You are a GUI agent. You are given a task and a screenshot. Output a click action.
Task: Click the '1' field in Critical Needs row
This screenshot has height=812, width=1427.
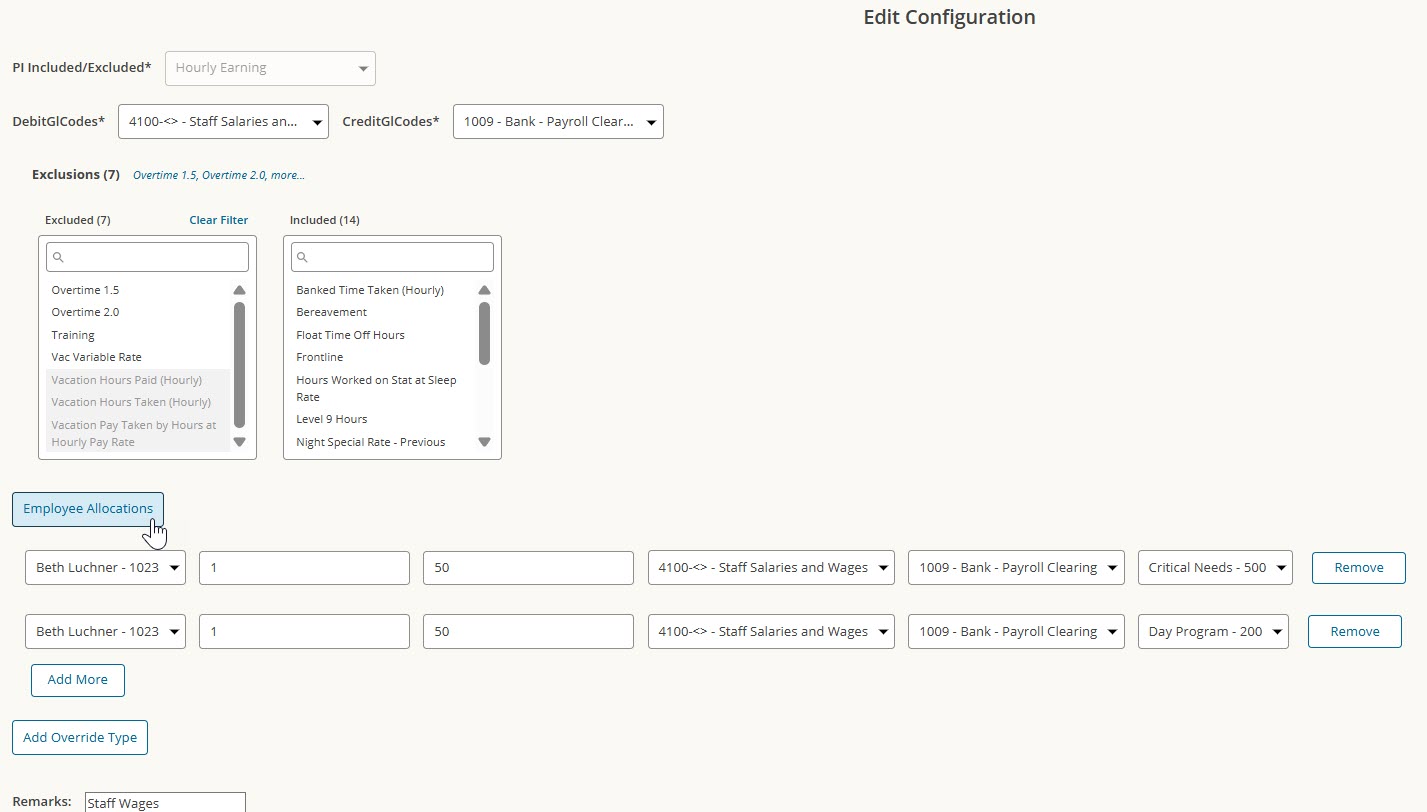tap(304, 568)
